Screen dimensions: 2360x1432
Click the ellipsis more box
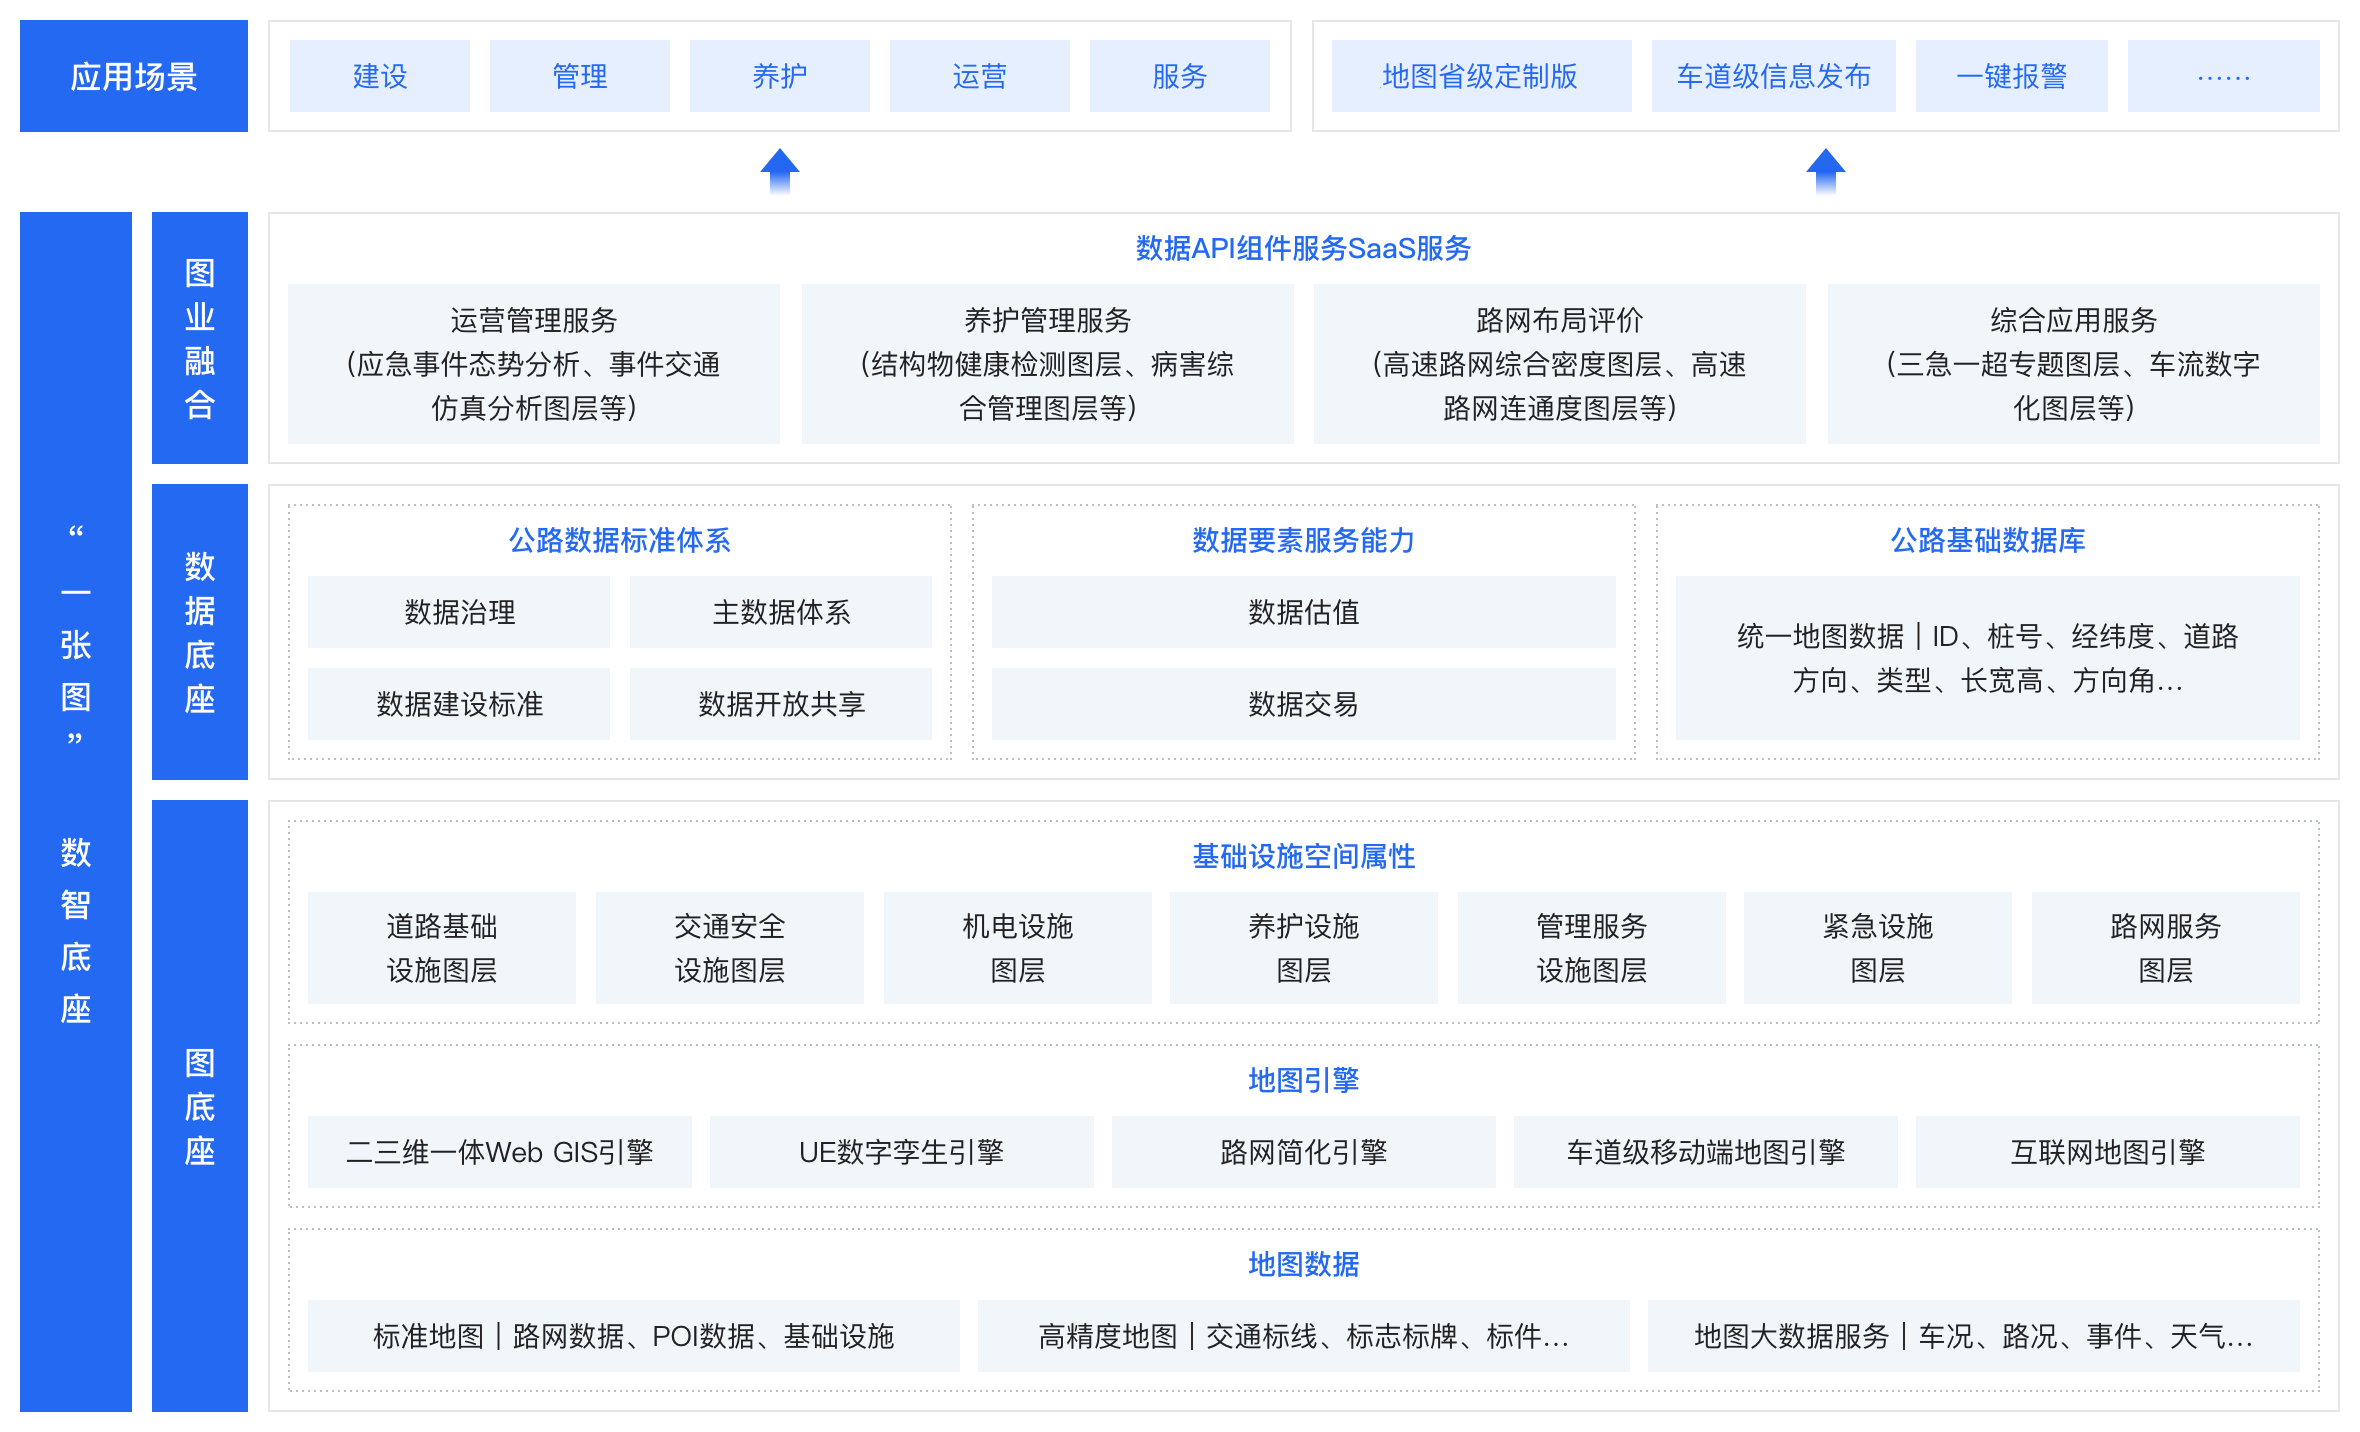(2223, 76)
